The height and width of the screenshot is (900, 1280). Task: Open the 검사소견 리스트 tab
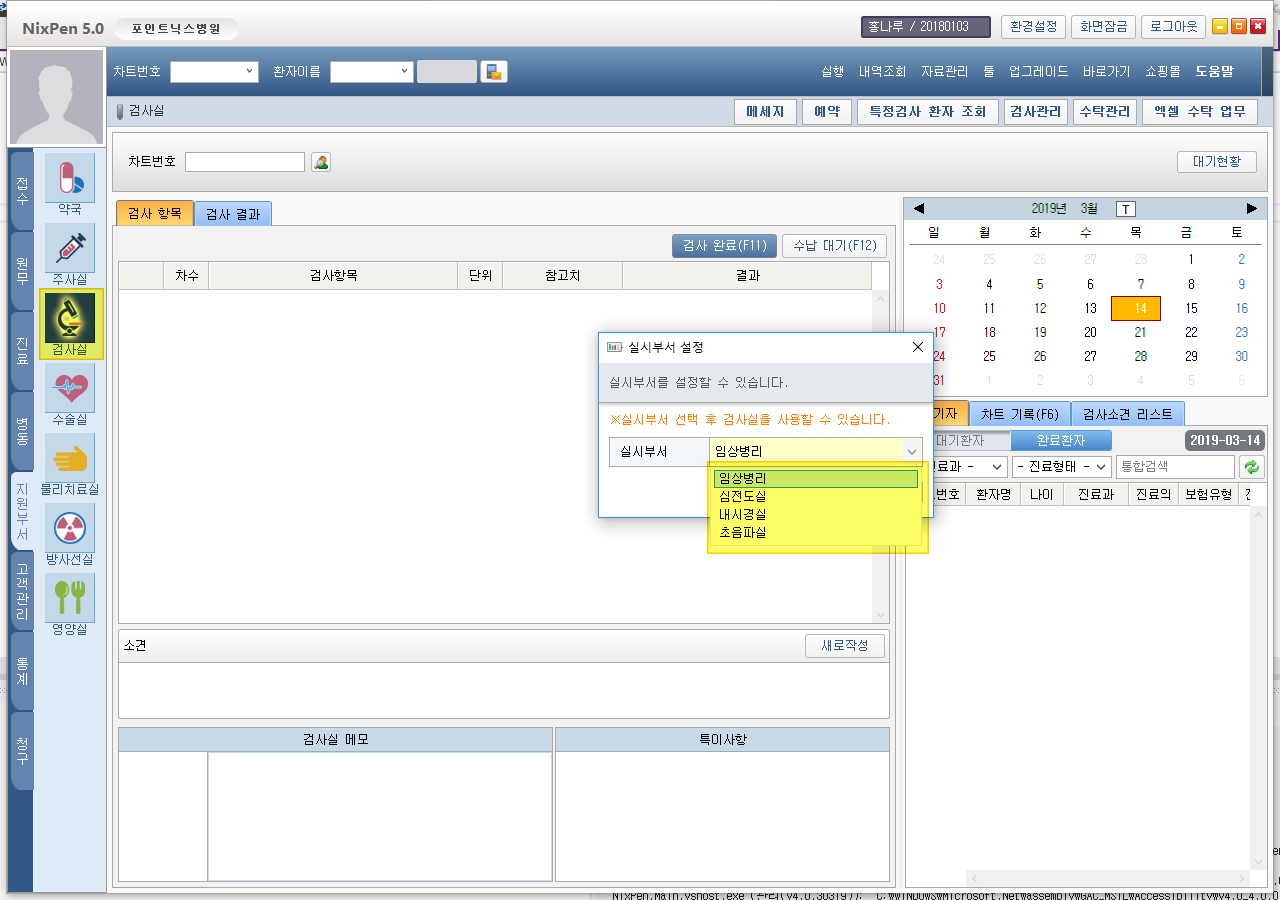1127,414
